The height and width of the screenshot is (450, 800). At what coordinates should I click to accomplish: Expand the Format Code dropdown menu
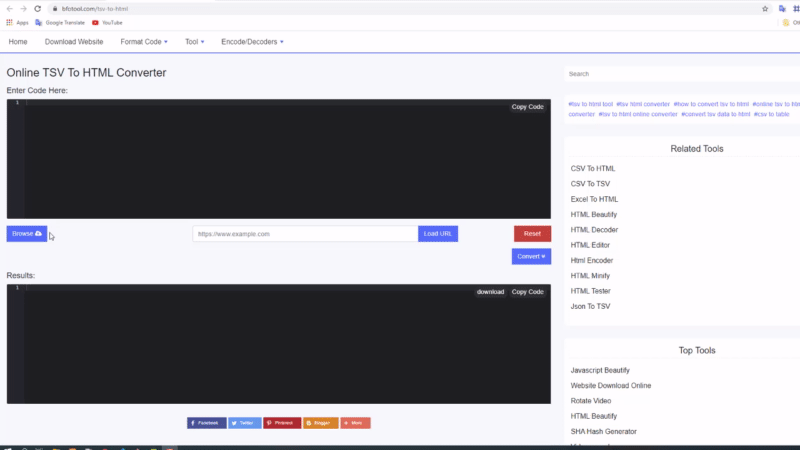[144, 42]
